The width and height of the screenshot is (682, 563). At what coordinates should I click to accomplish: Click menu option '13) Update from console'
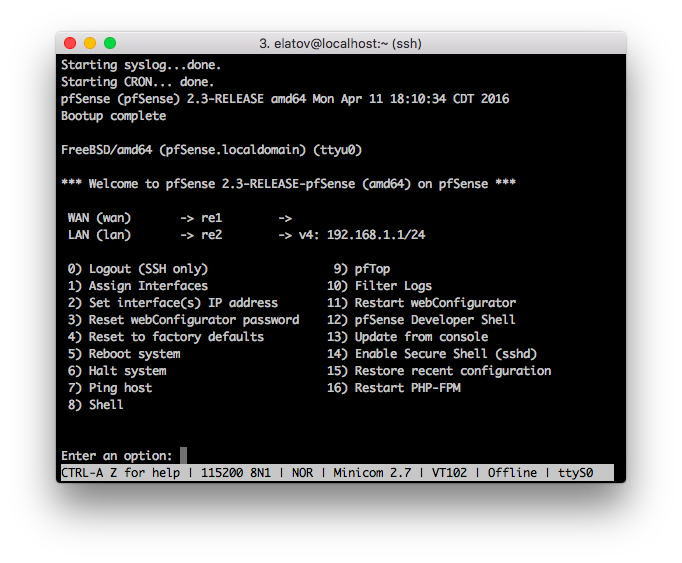pos(408,337)
